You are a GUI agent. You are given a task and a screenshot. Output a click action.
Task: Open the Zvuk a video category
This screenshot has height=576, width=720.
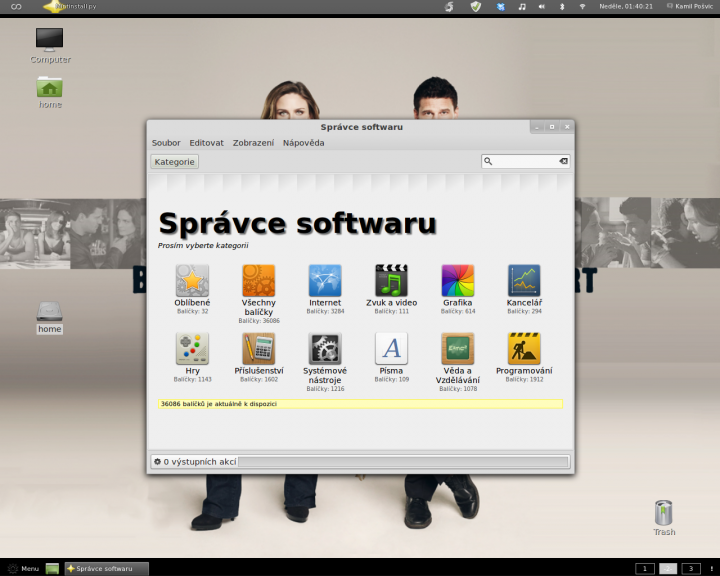[391, 281]
